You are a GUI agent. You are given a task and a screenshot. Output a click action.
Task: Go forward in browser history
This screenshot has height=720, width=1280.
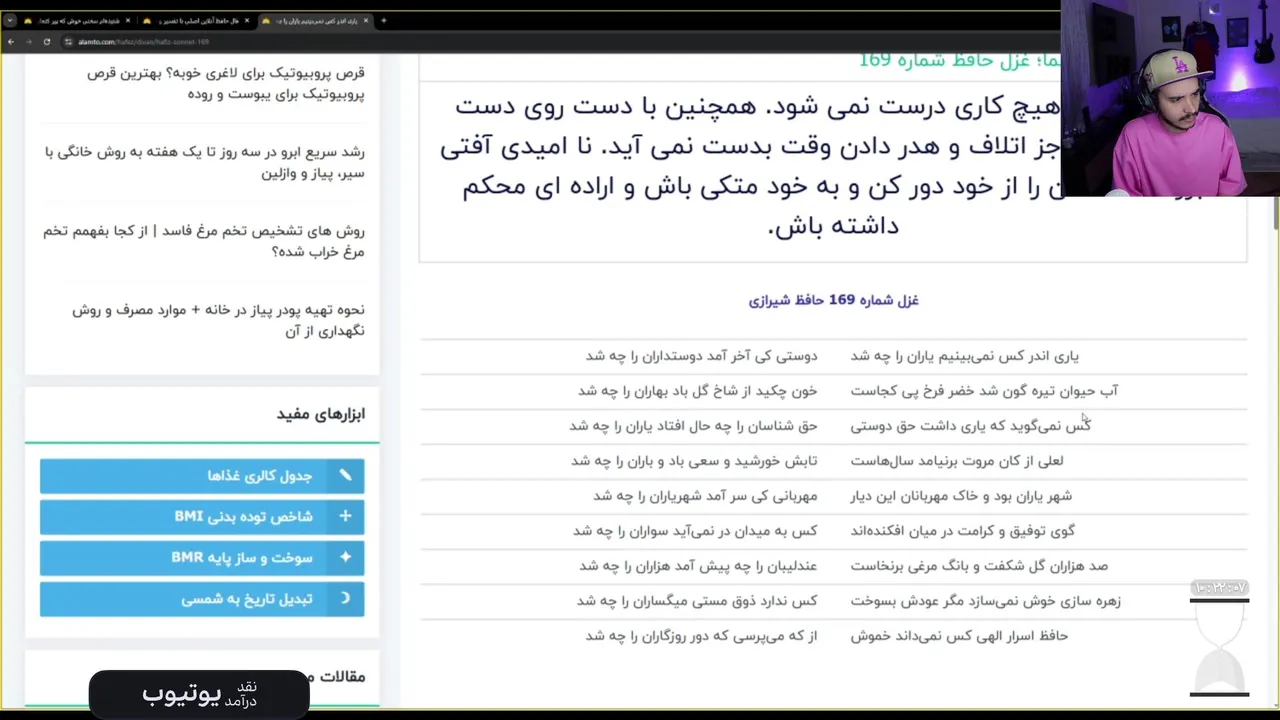(x=28, y=42)
